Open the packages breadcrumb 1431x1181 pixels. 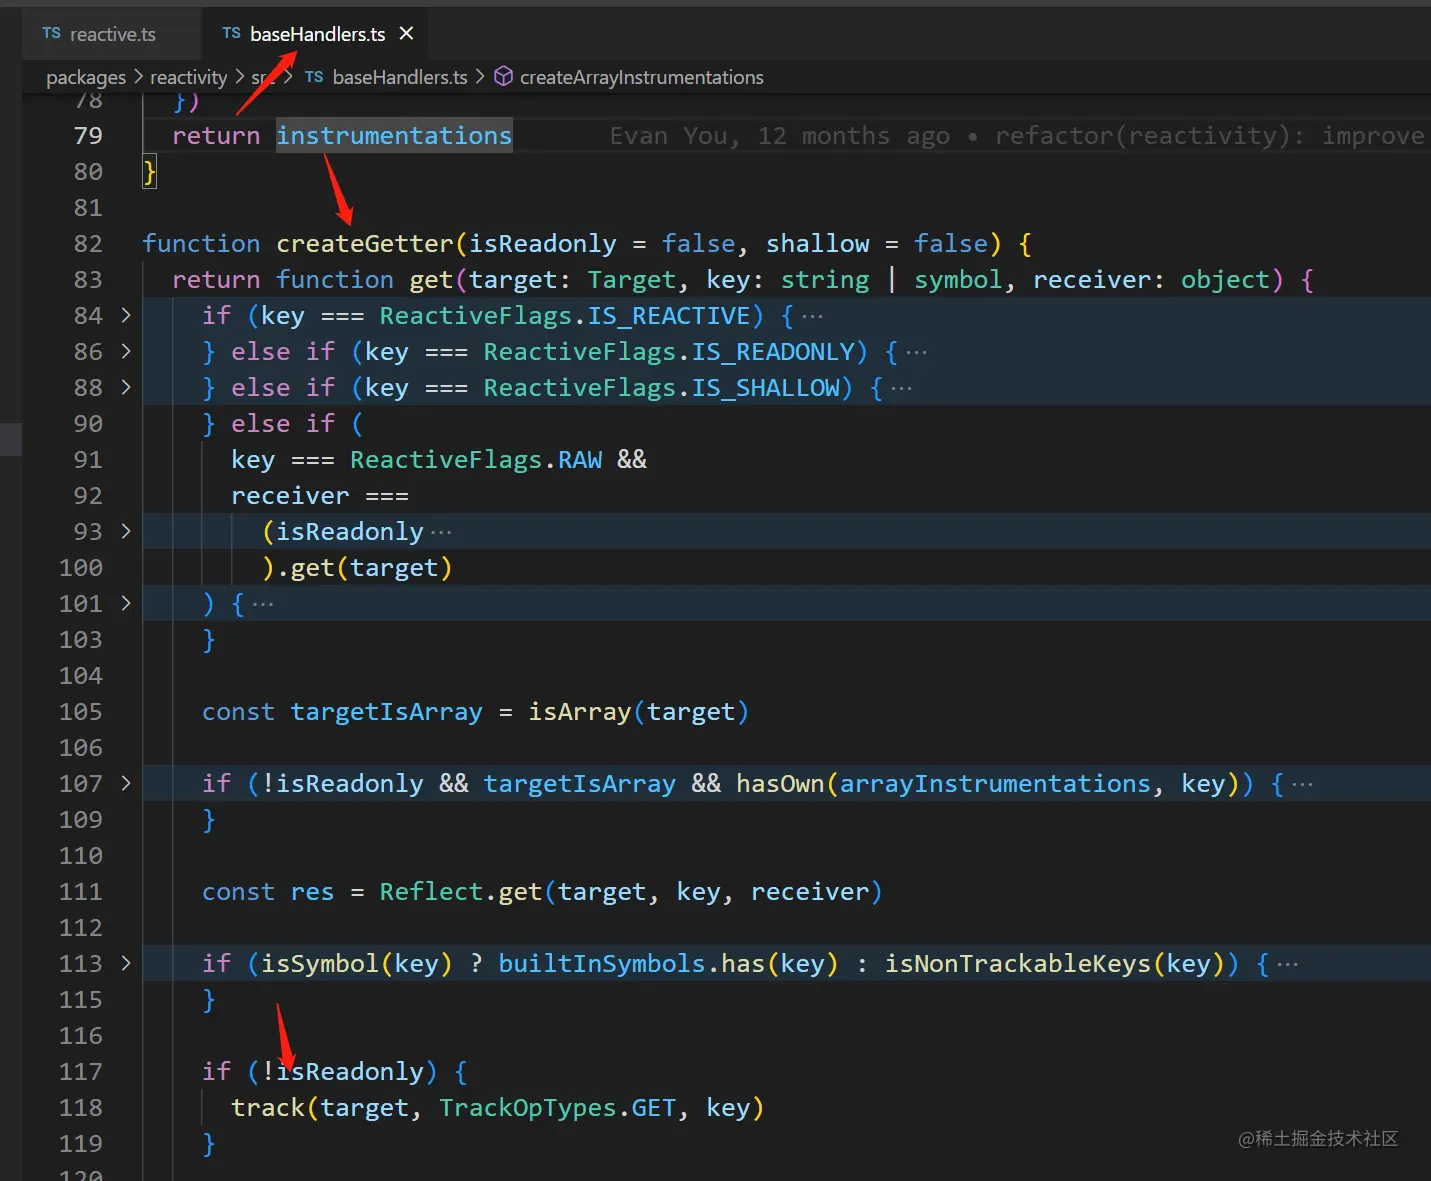pyautogui.click(x=86, y=77)
